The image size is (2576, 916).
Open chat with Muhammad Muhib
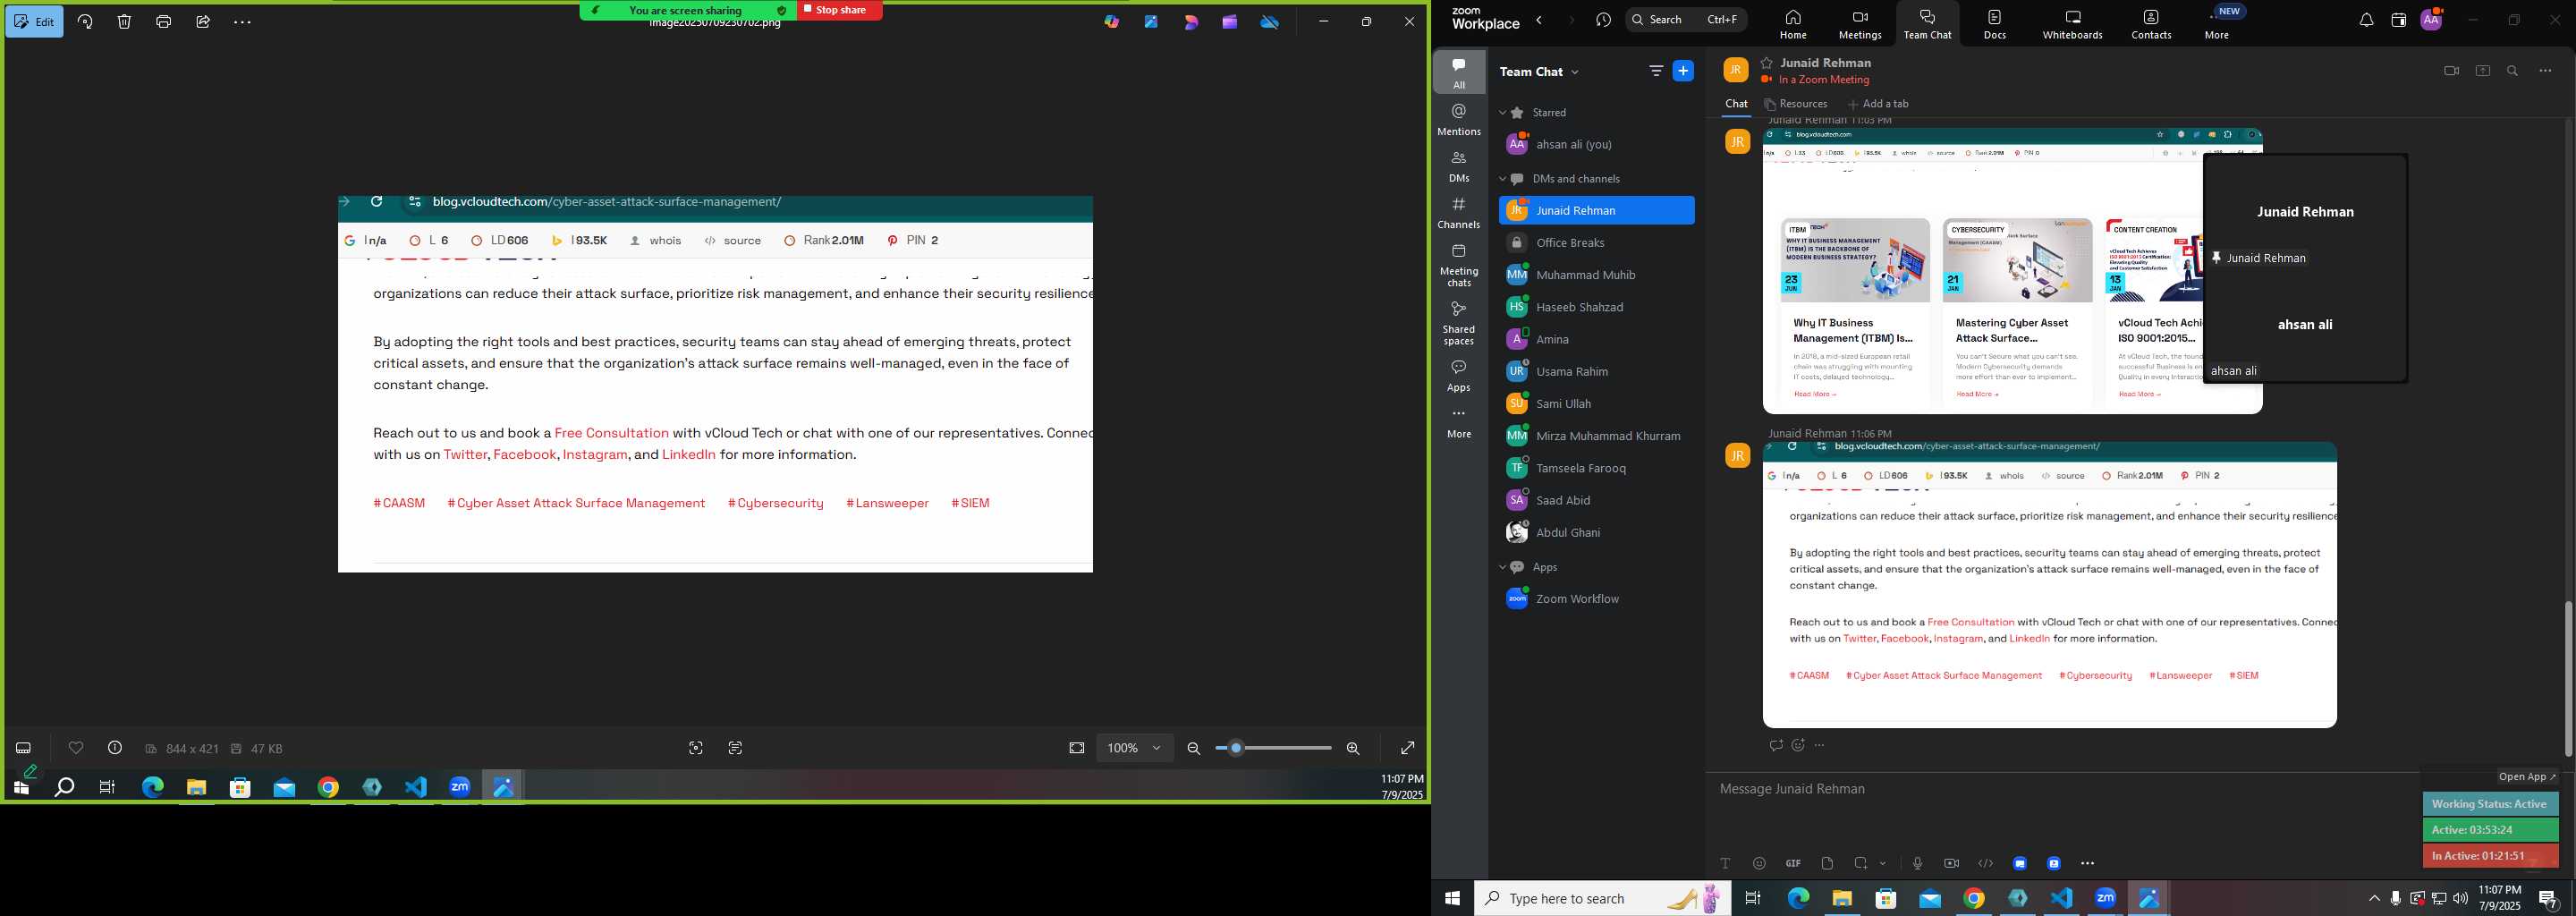pyautogui.click(x=1597, y=275)
